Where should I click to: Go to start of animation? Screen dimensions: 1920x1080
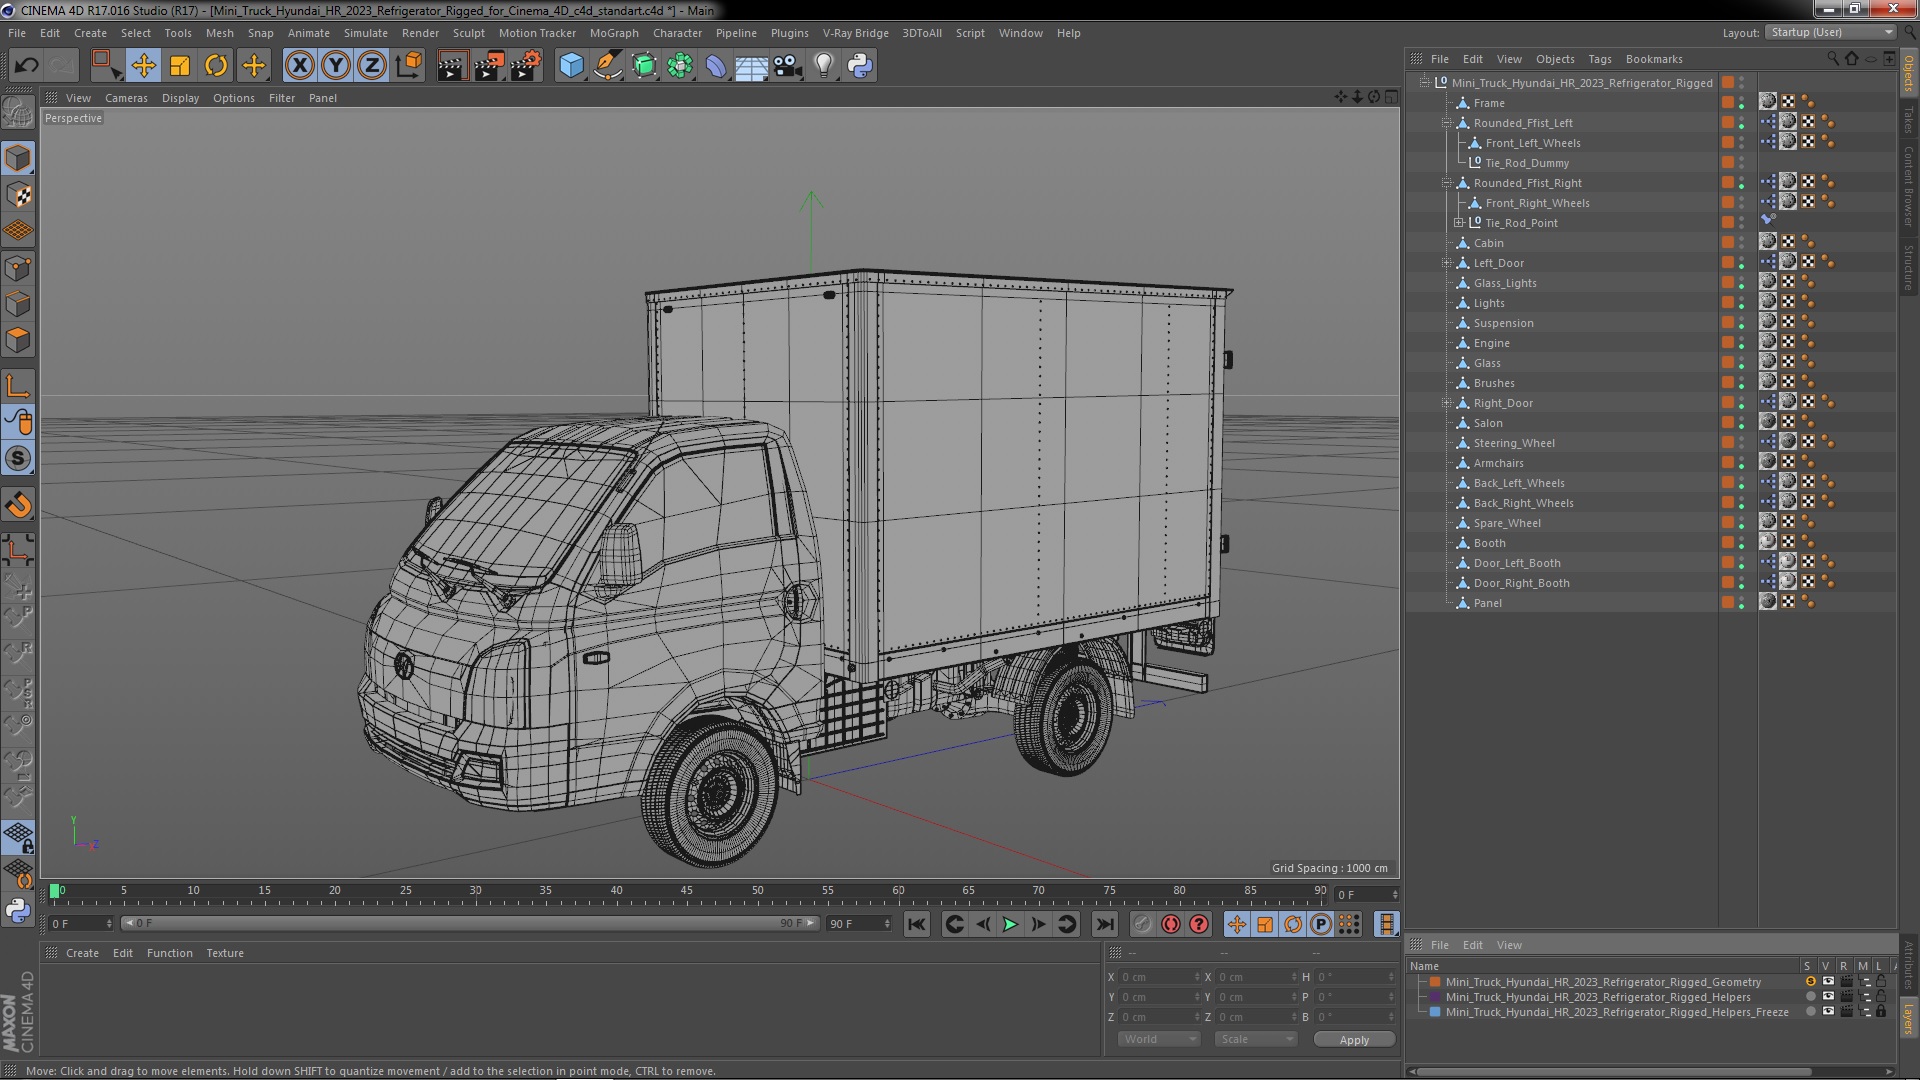916,925
